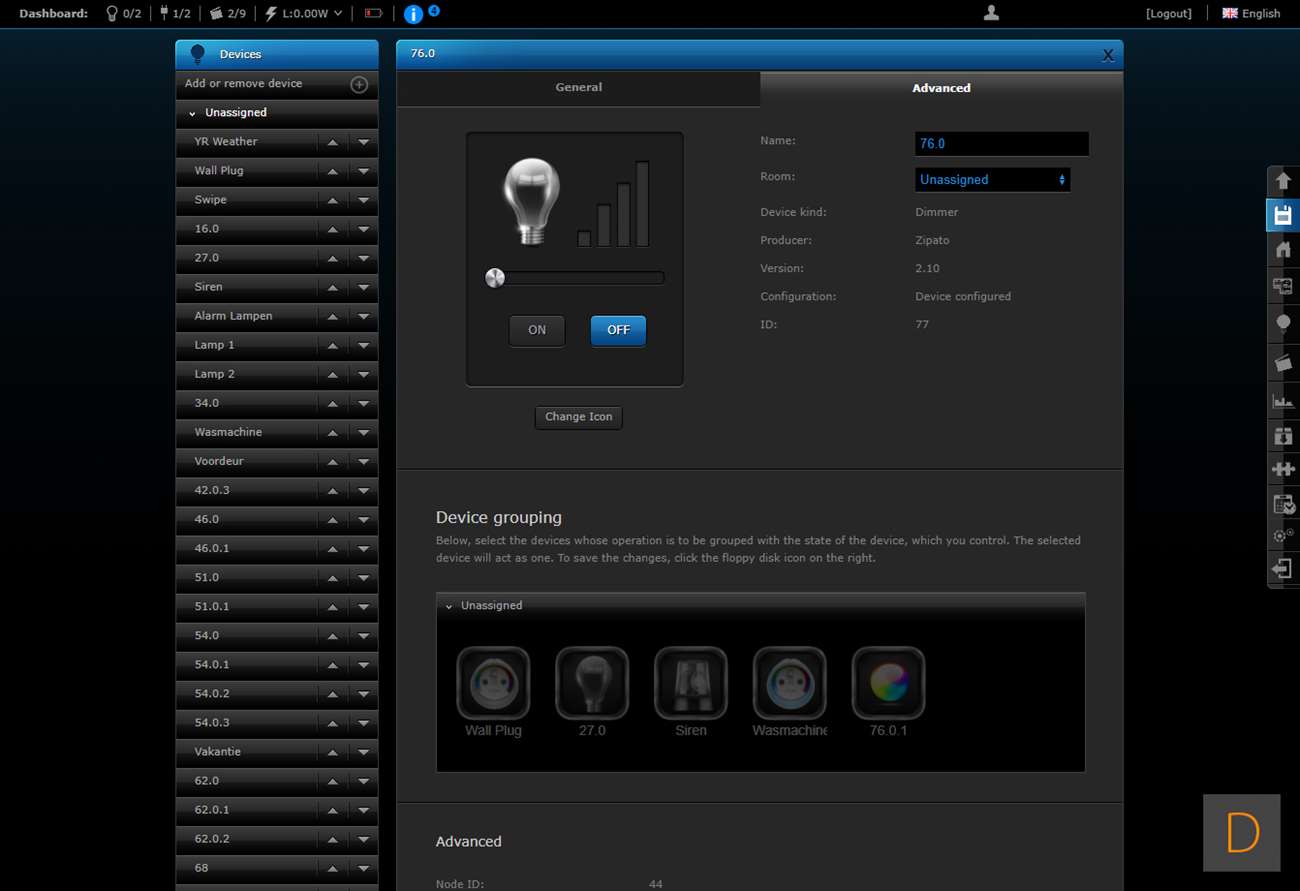Click the Name input field
This screenshot has width=1300, height=891.
point(1001,144)
